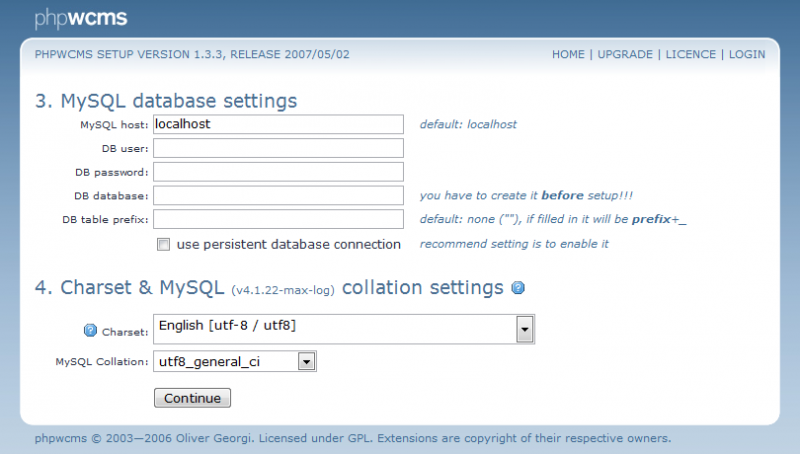The image size is (800, 454).
Task: Click into the MySQL host field
Action: (278, 124)
